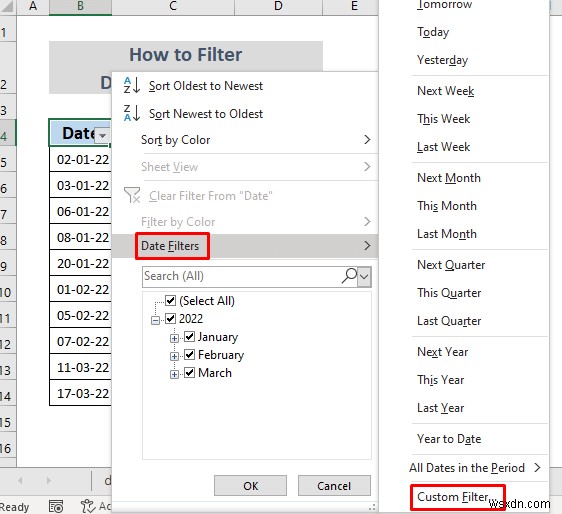Select column B header
The height and width of the screenshot is (514, 562).
(x=80, y=6)
